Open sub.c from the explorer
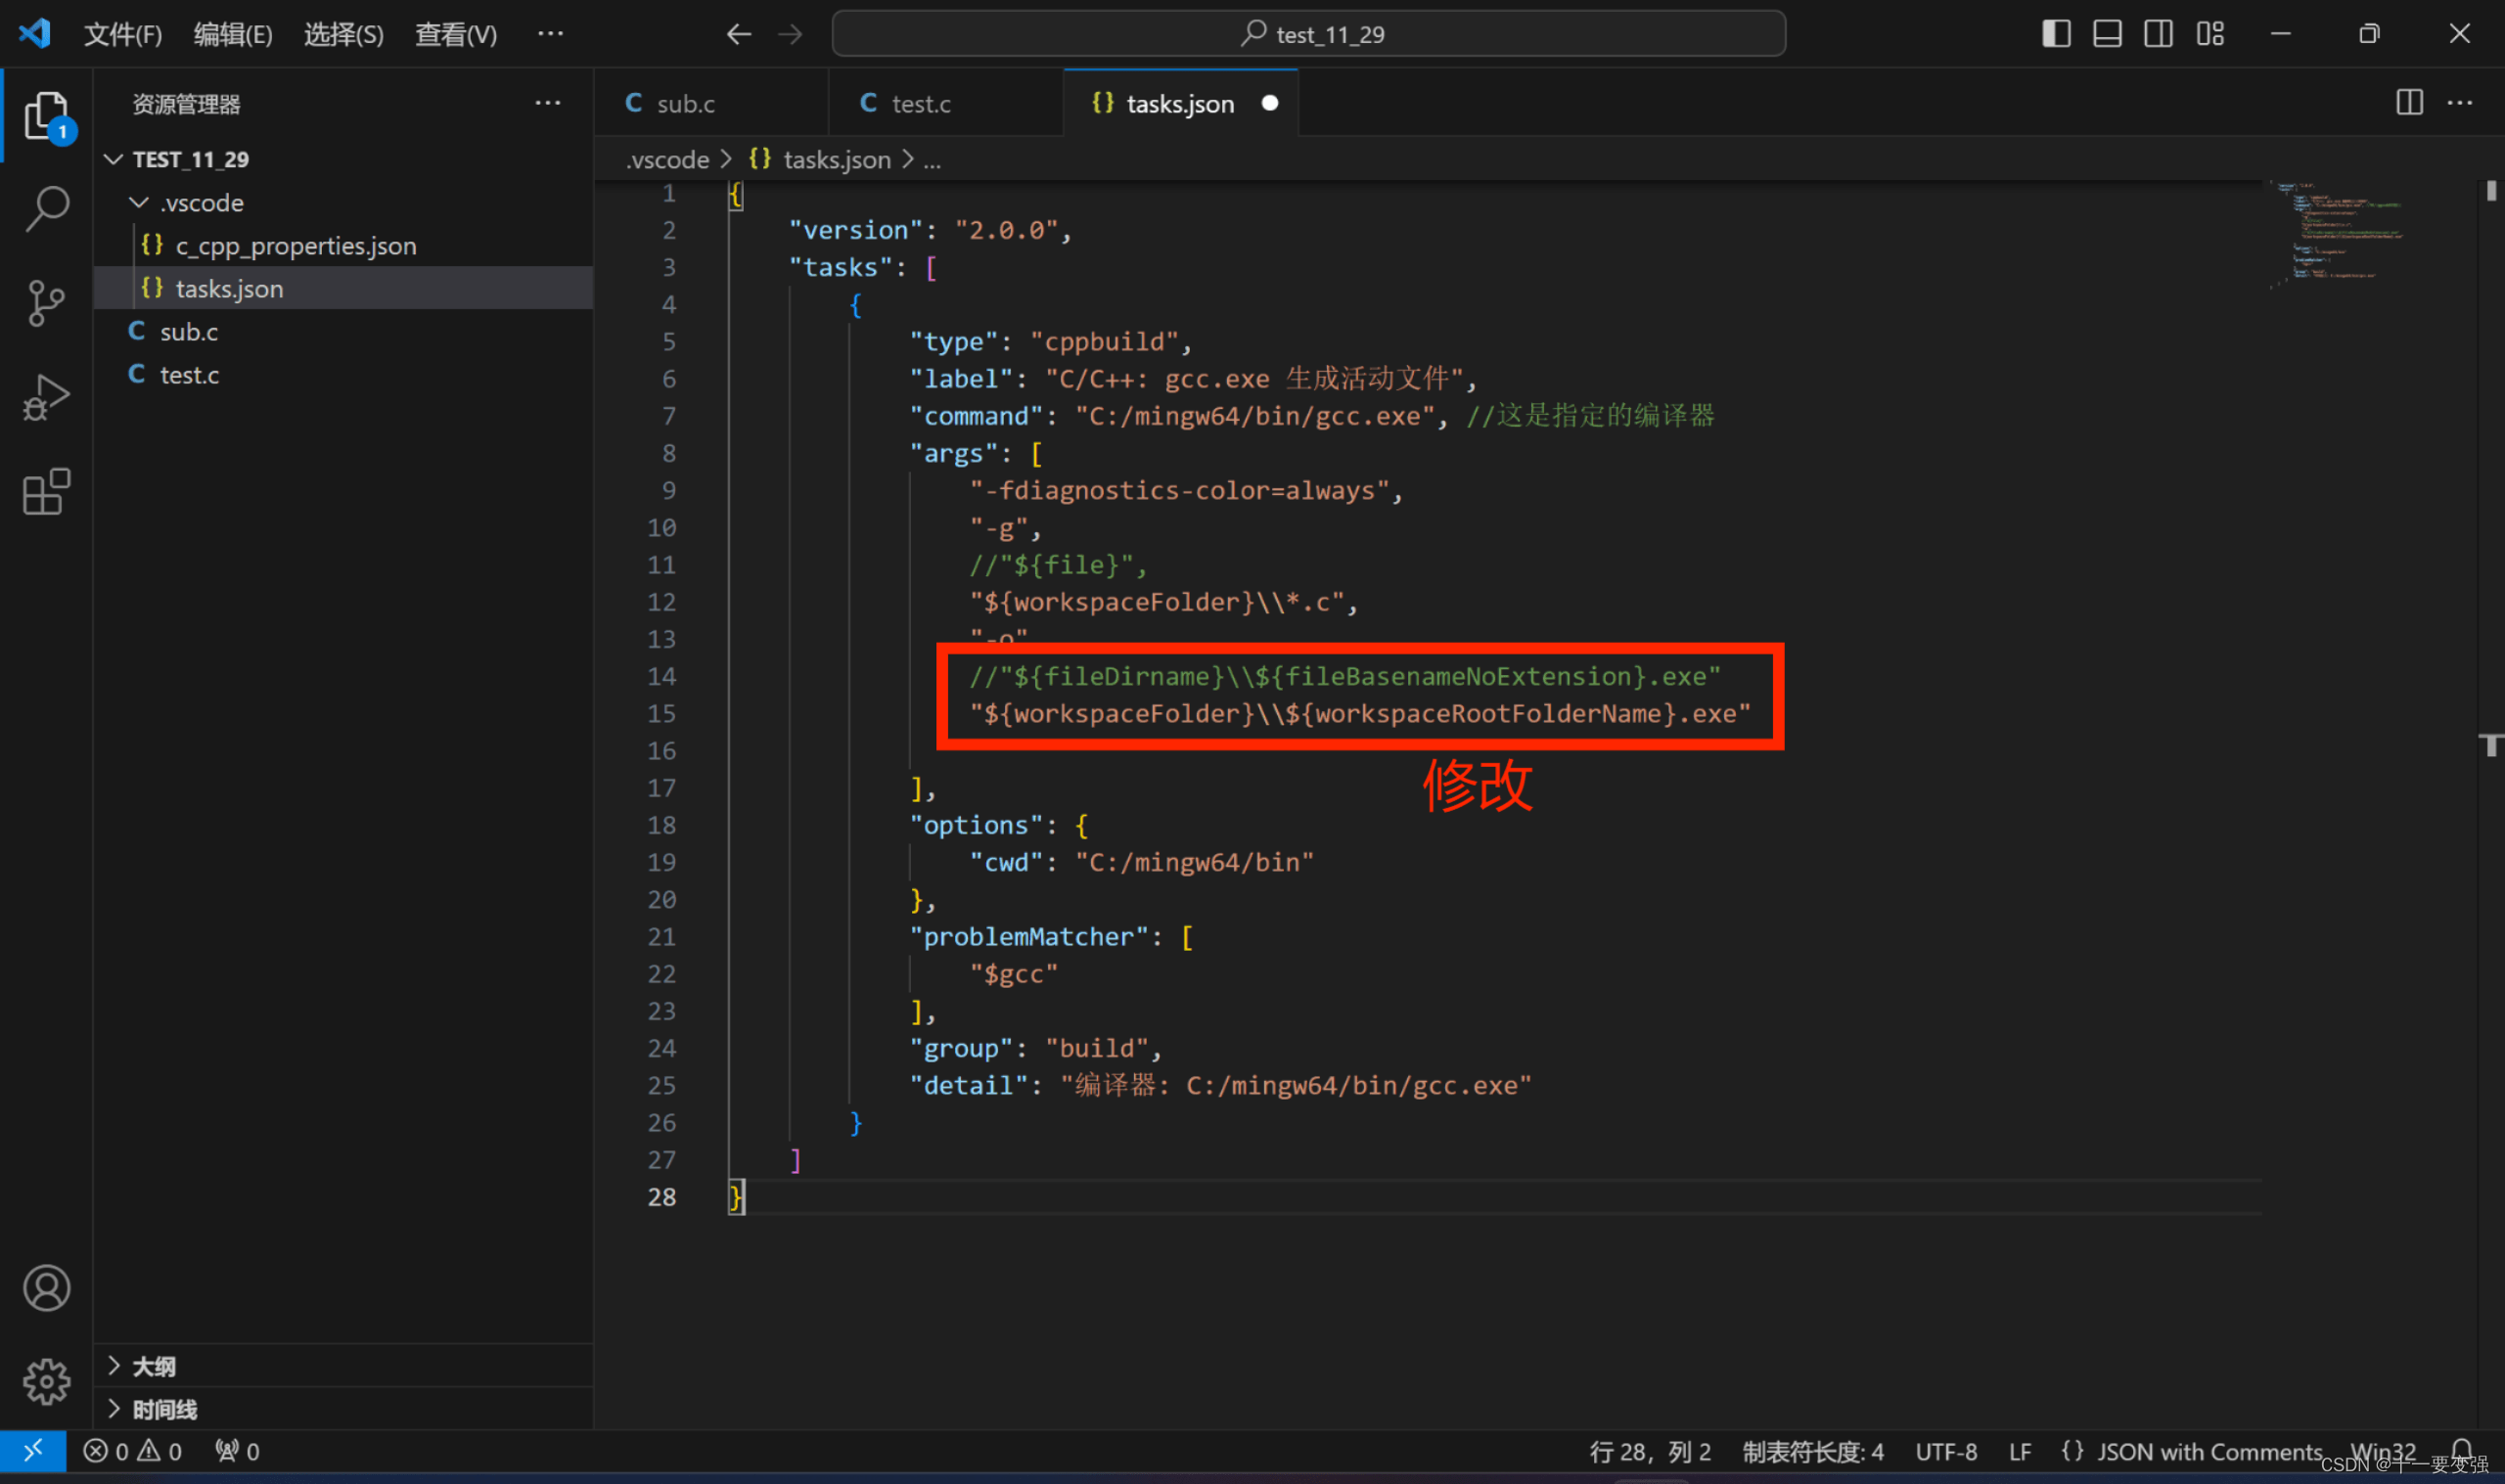 pyautogui.click(x=343, y=331)
